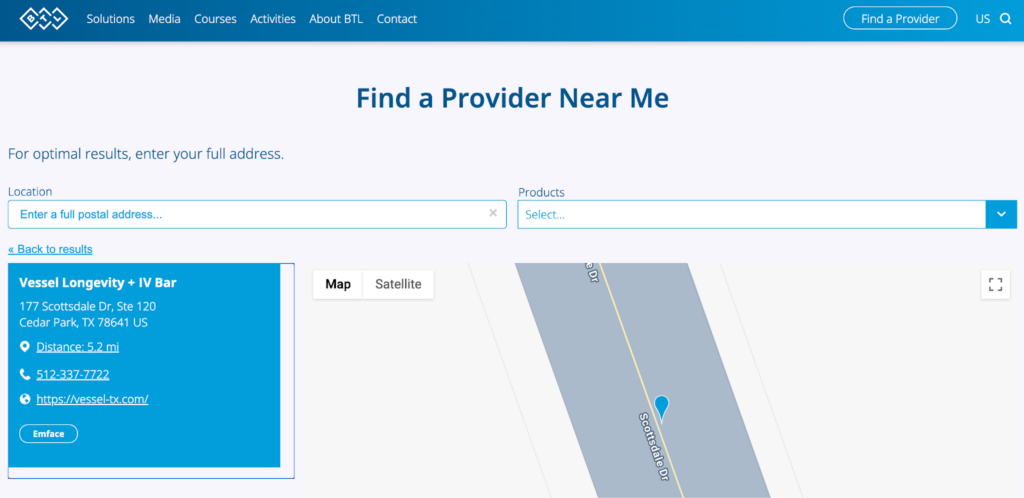
Task: Open the Products Select combo box
Action: coord(750,214)
